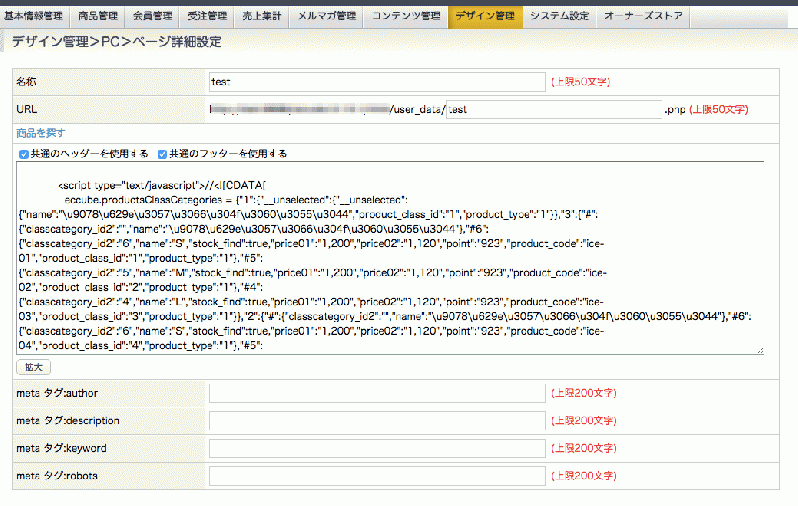The image size is (798, 506).
Task: Click the (上限50文字) note next to 名称
Action: (581, 81)
